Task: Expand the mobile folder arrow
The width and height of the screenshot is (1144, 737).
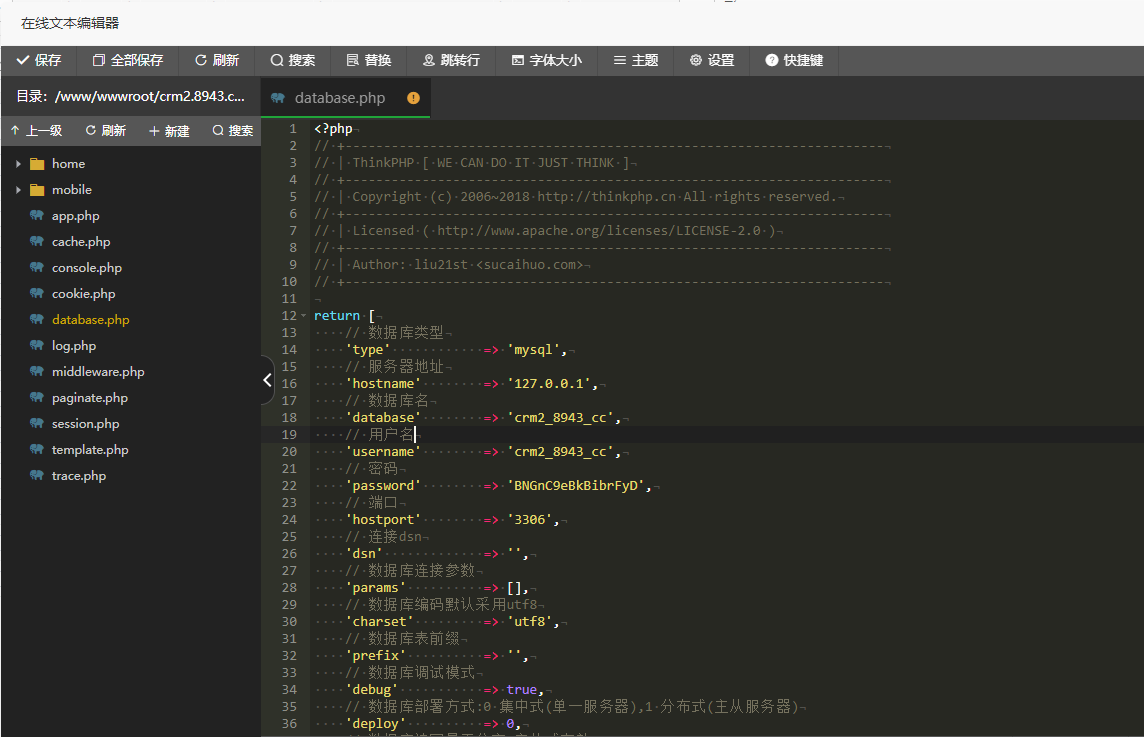Action: click(18, 190)
